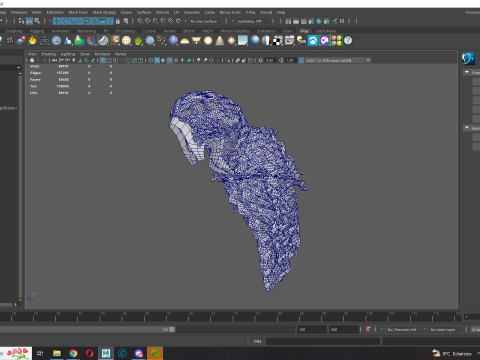480x360 pixels.
Task: Click the V-Ray frame buffer window icon
Action: (x=289, y=41)
